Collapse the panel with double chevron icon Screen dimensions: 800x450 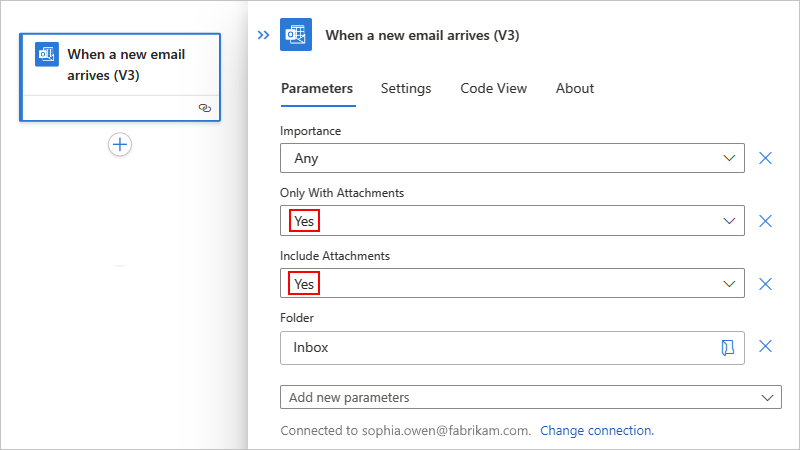click(x=263, y=35)
